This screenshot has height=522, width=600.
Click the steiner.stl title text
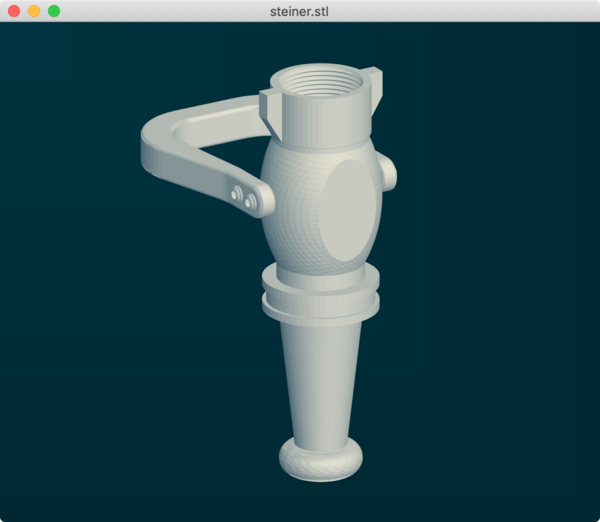[299, 11]
